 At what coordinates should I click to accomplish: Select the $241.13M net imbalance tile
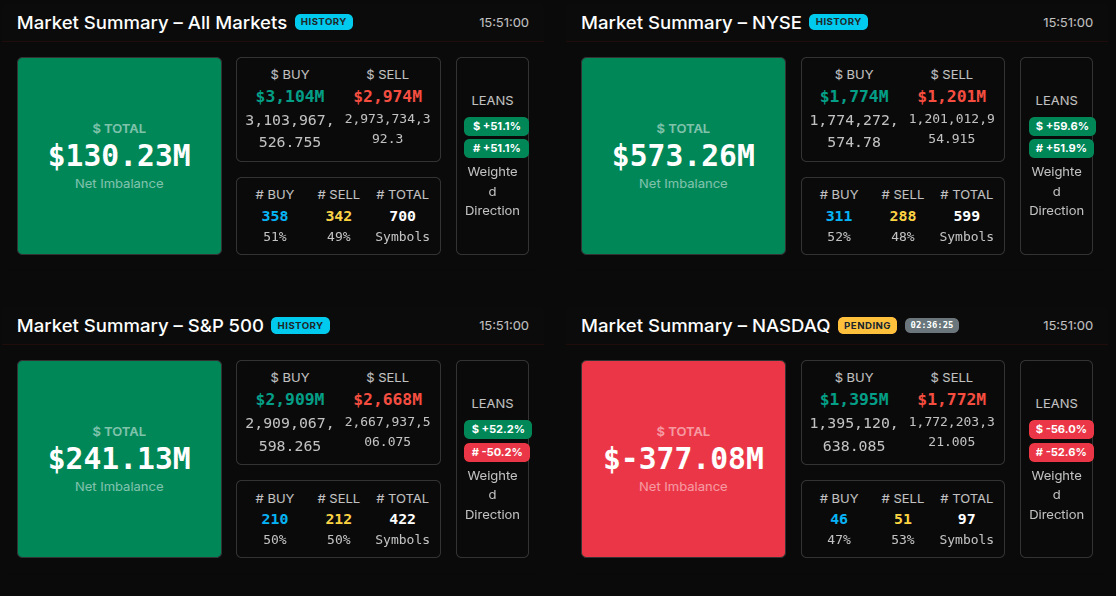[x=120, y=459]
